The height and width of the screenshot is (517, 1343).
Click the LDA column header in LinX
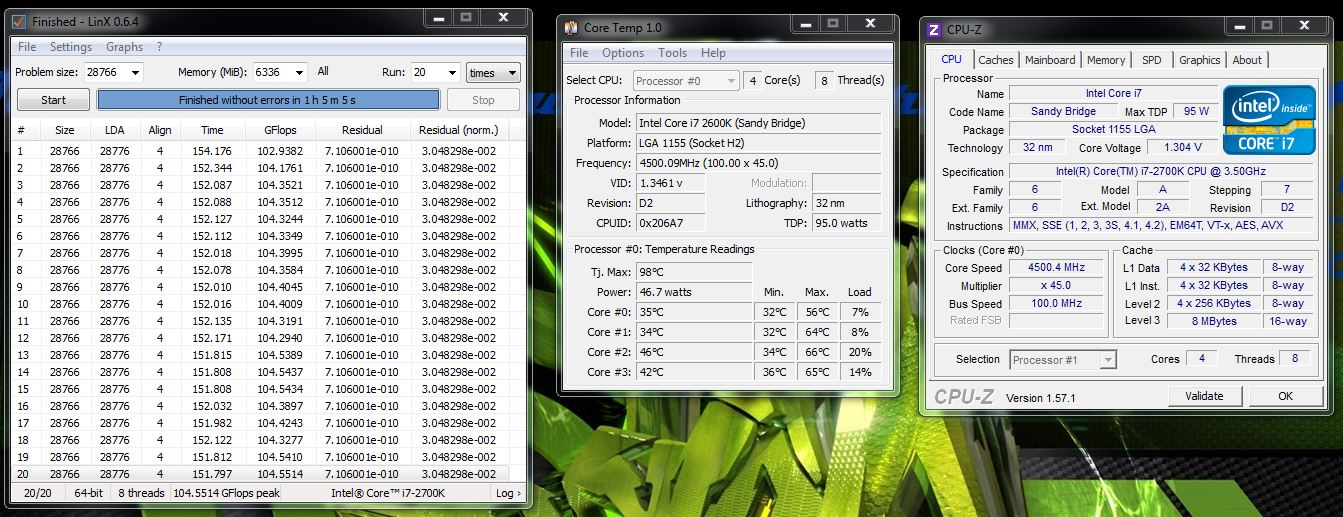coord(114,130)
